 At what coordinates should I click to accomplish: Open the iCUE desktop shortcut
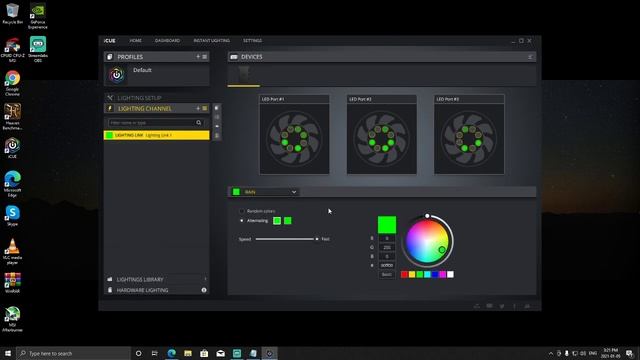pyautogui.click(x=12, y=148)
